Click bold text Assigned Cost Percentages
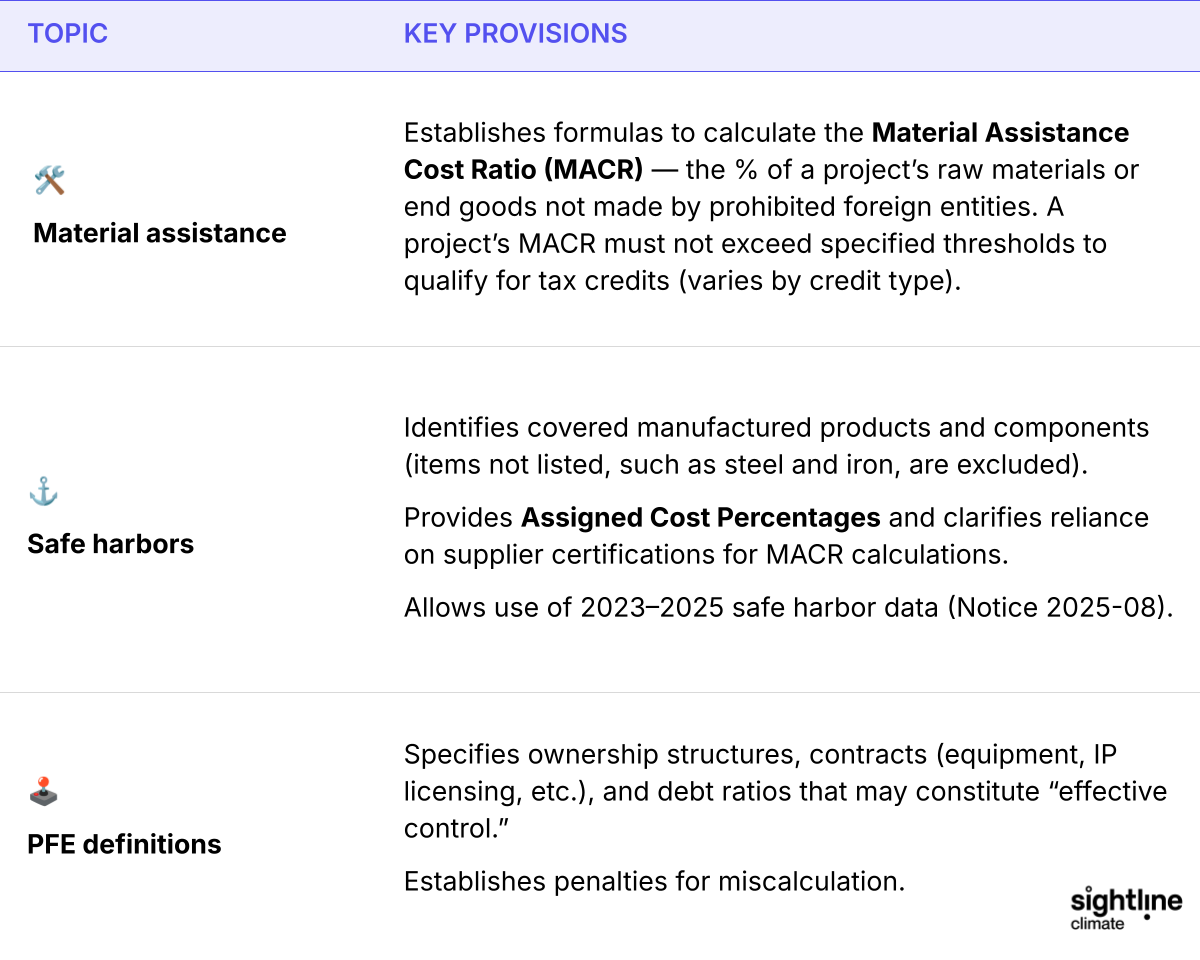Screen dimensions: 1200x960 (700, 518)
